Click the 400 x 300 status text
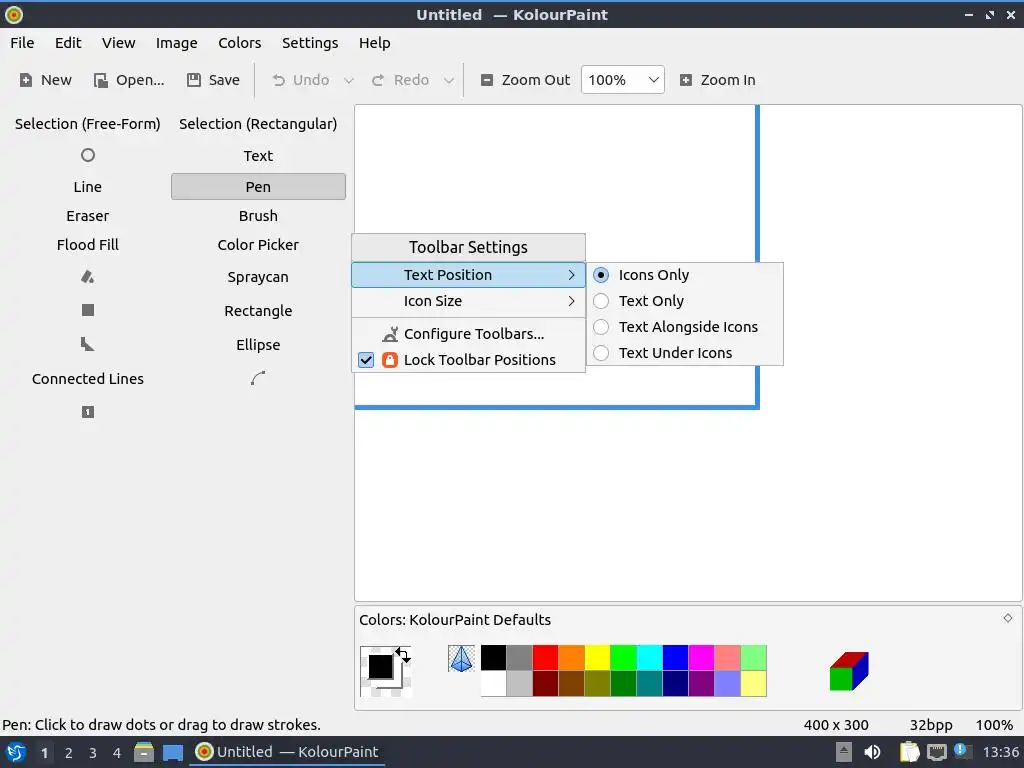Image resolution: width=1024 pixels, height=768 pixels. 836,725
